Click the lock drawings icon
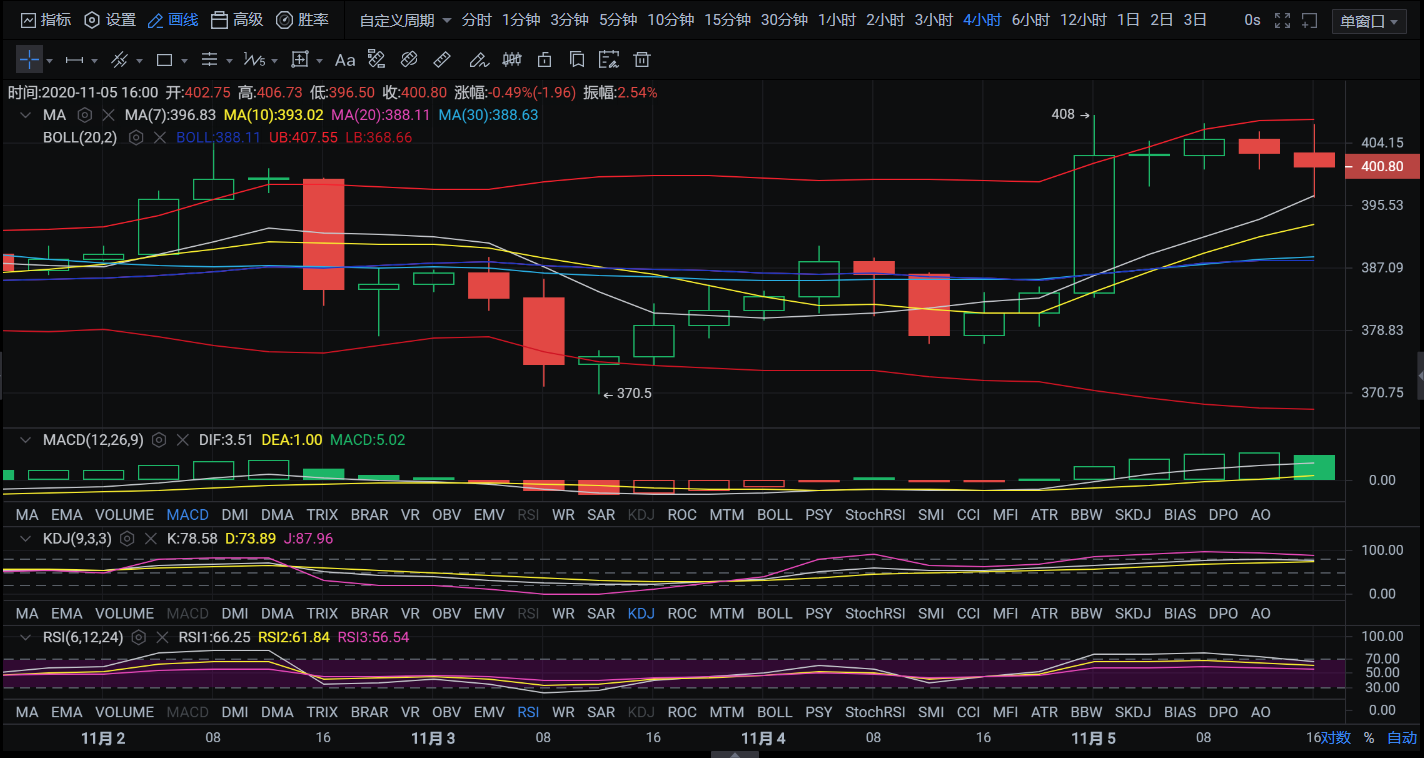 point(544,60)
